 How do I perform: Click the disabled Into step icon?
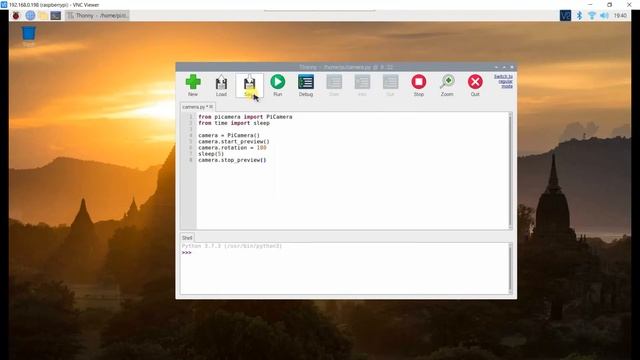click(362, 85)
